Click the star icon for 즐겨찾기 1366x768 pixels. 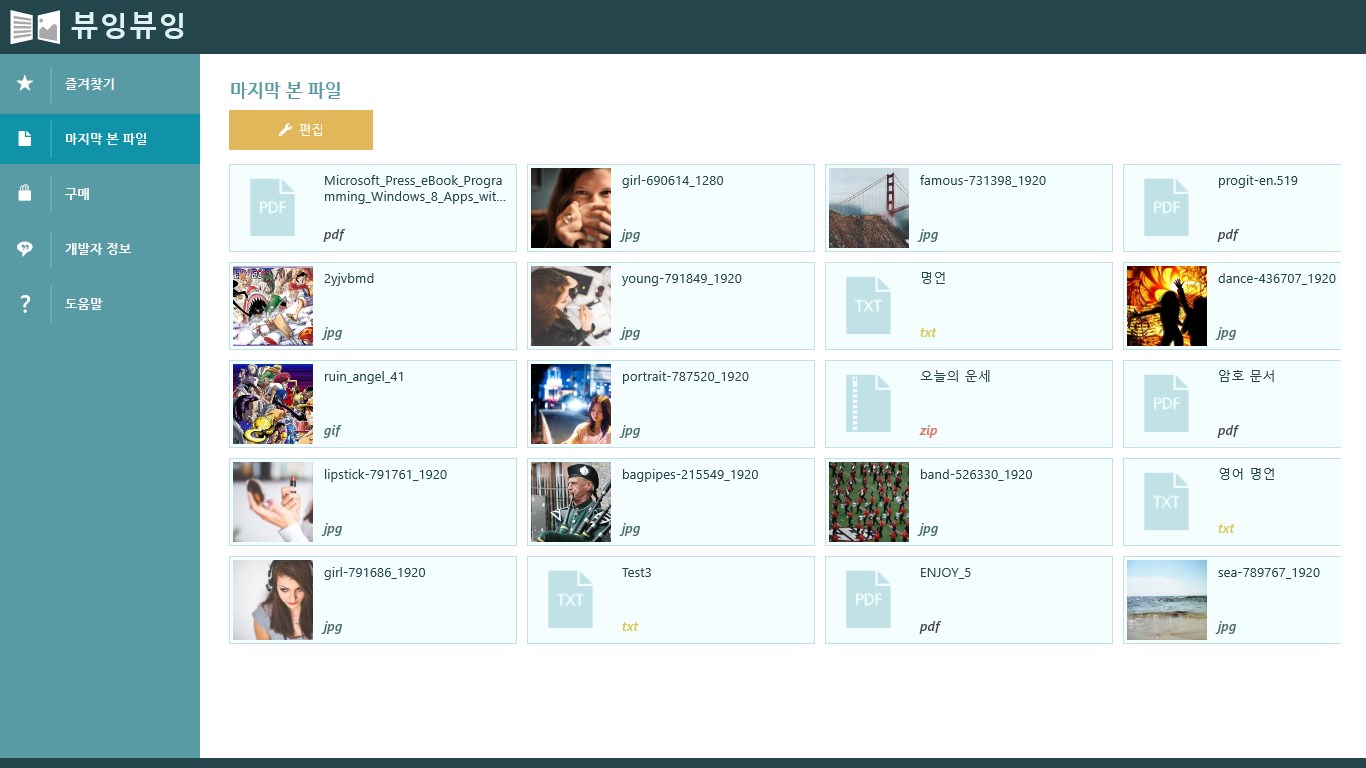click(x=25, y=84)
